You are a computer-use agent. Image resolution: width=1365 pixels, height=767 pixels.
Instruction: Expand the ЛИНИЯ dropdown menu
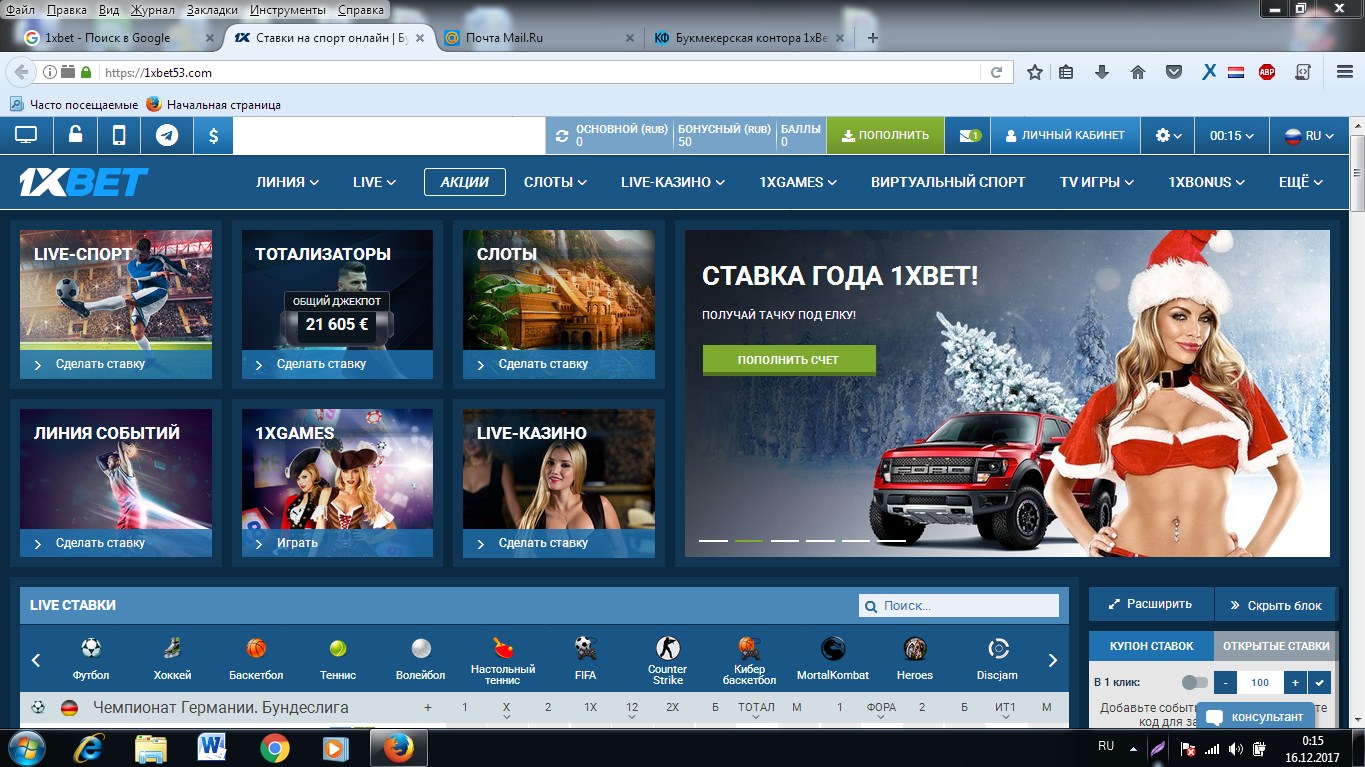point(287,182)
